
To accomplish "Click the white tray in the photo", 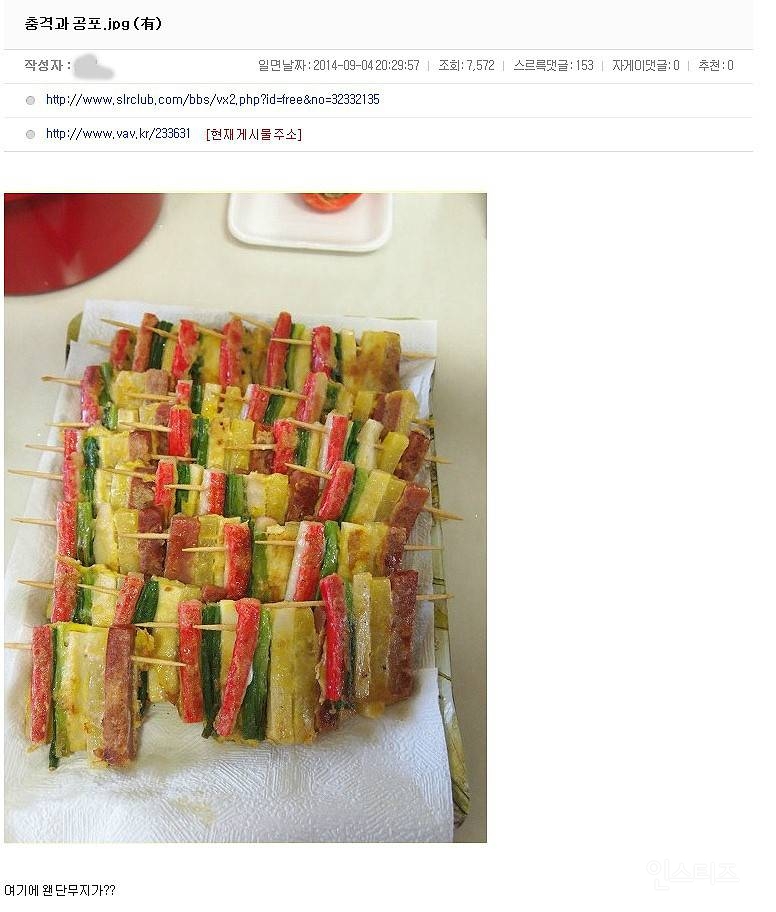I will pos(310,222).
